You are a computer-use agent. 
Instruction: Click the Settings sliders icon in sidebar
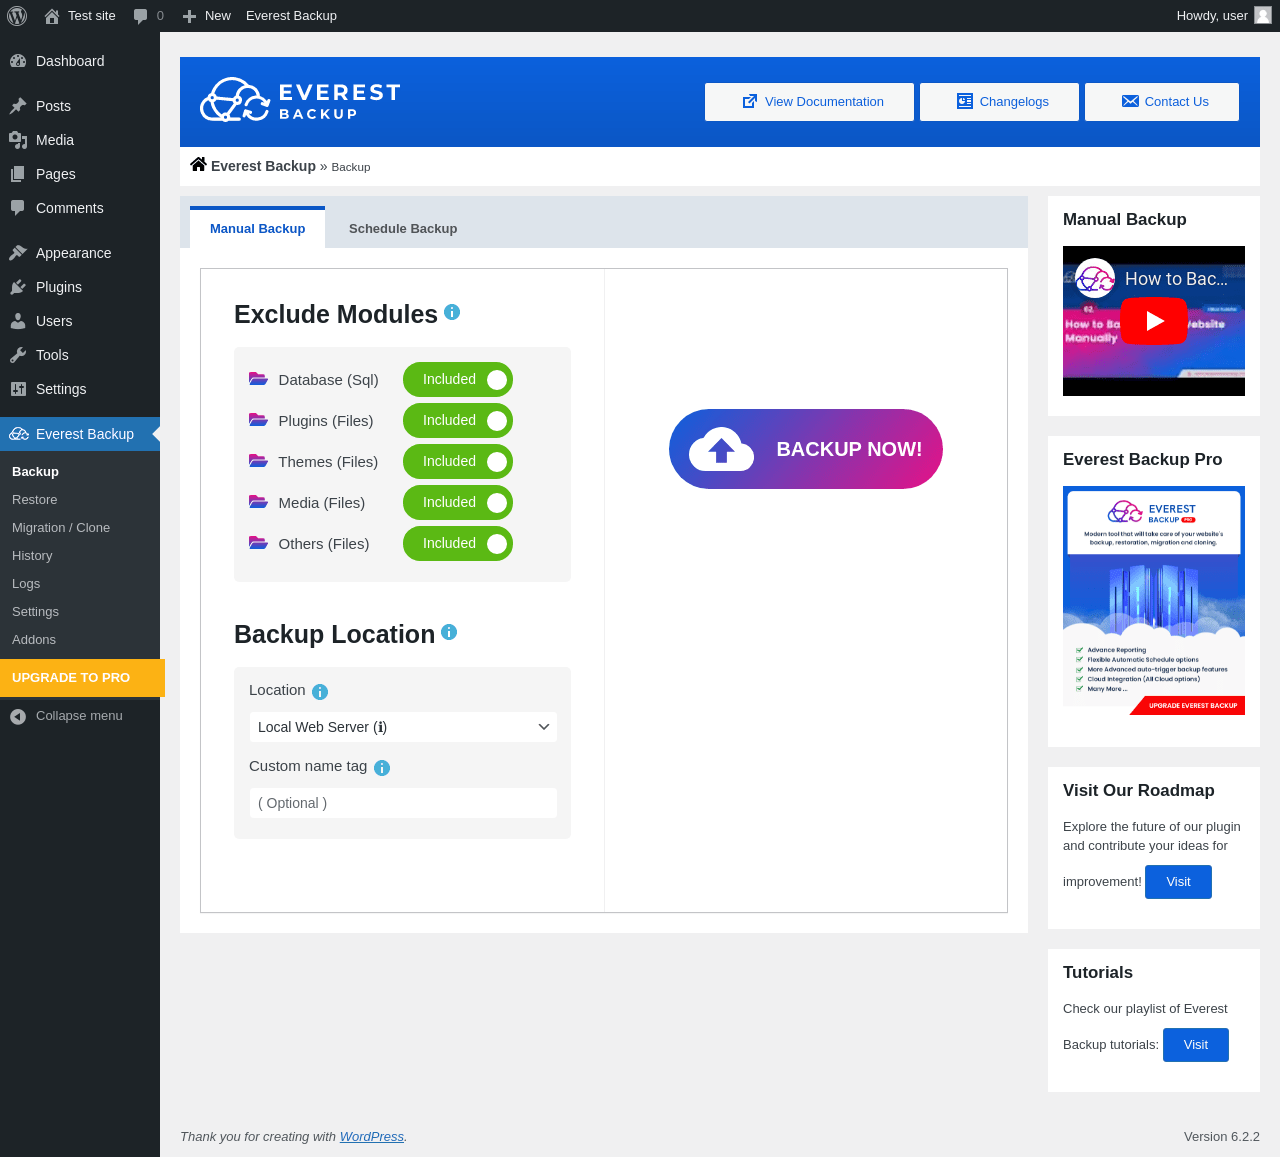click(18, 389)
